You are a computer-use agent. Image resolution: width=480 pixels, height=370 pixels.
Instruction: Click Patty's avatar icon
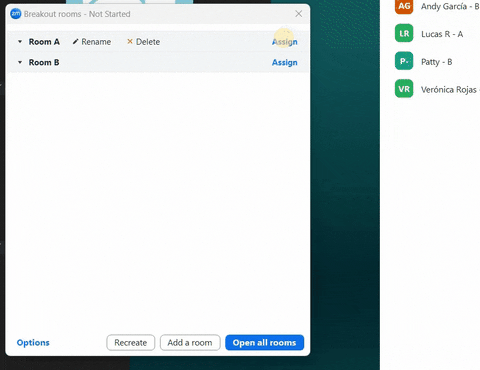coord(404,61)
